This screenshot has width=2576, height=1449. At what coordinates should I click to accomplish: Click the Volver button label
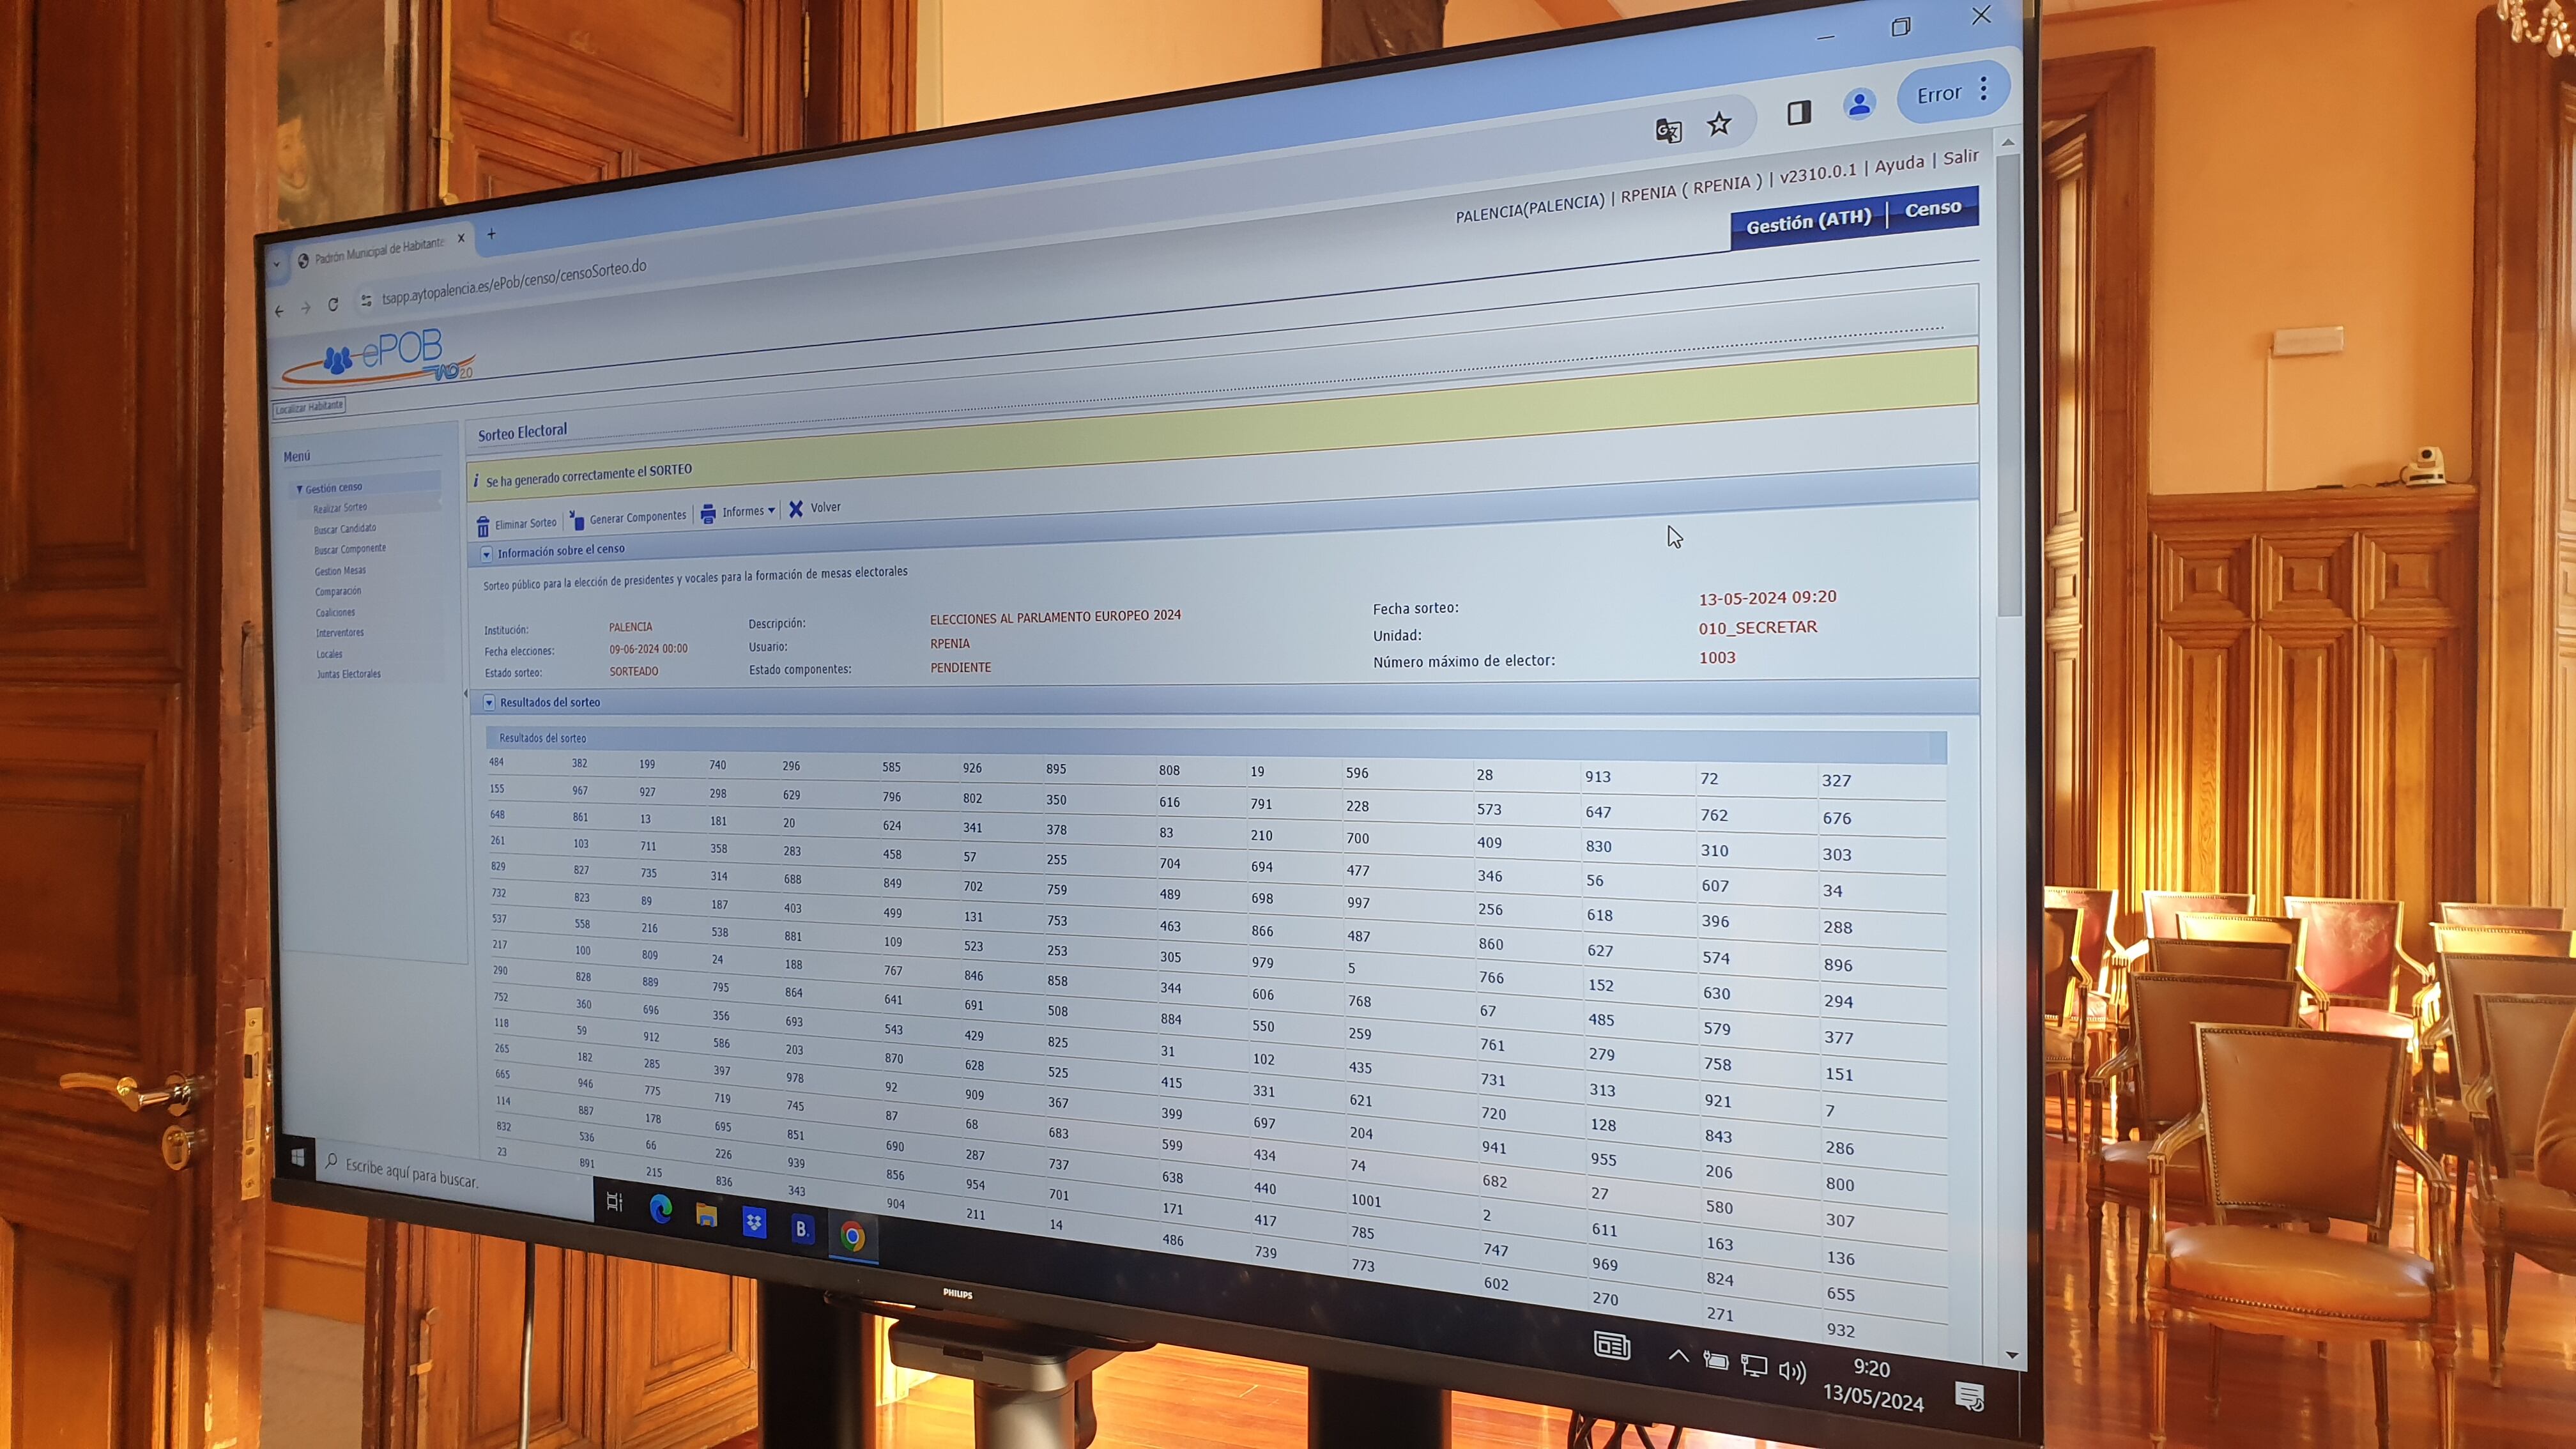point(825,507)
